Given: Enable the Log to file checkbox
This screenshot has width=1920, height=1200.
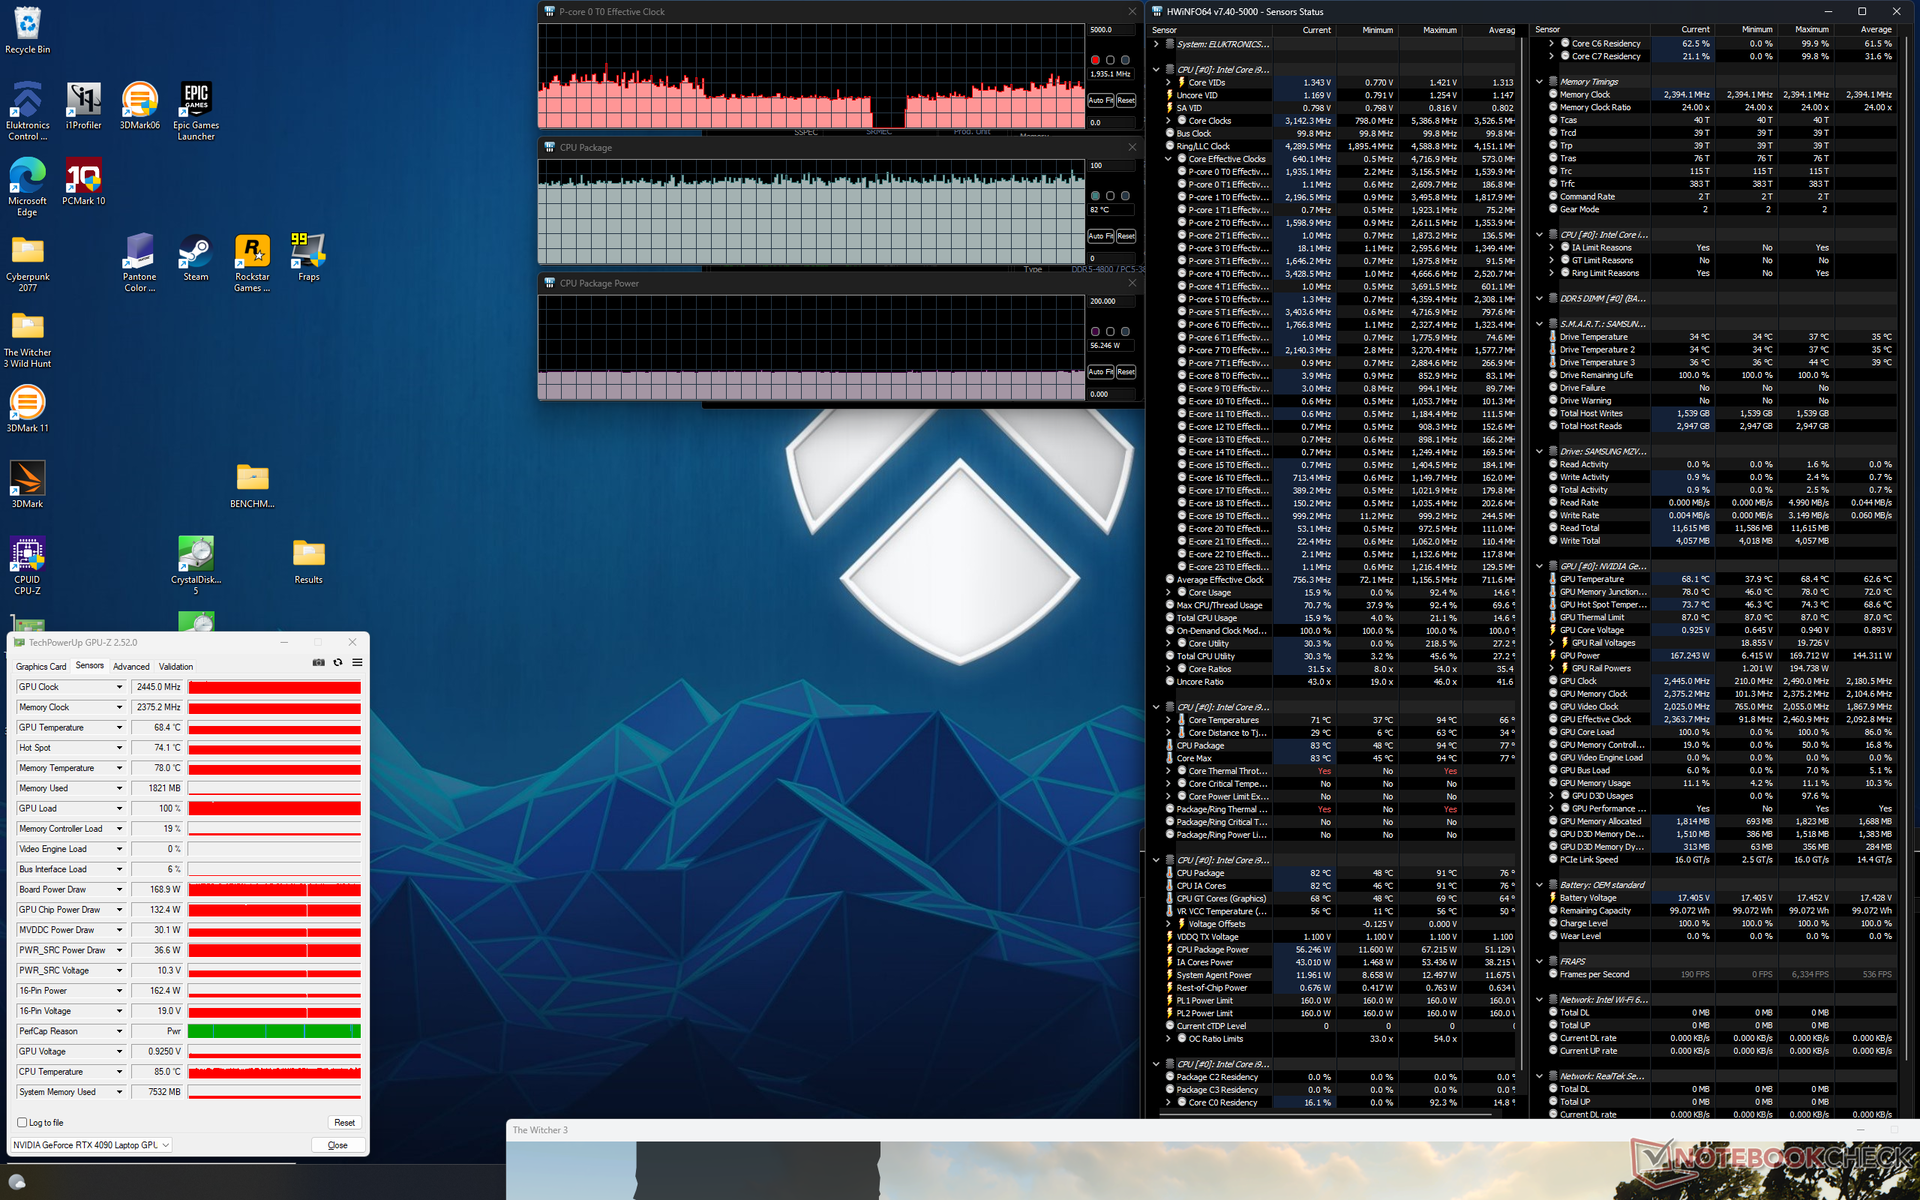Looking at the screenshot, I should (x=23, y=1122).
